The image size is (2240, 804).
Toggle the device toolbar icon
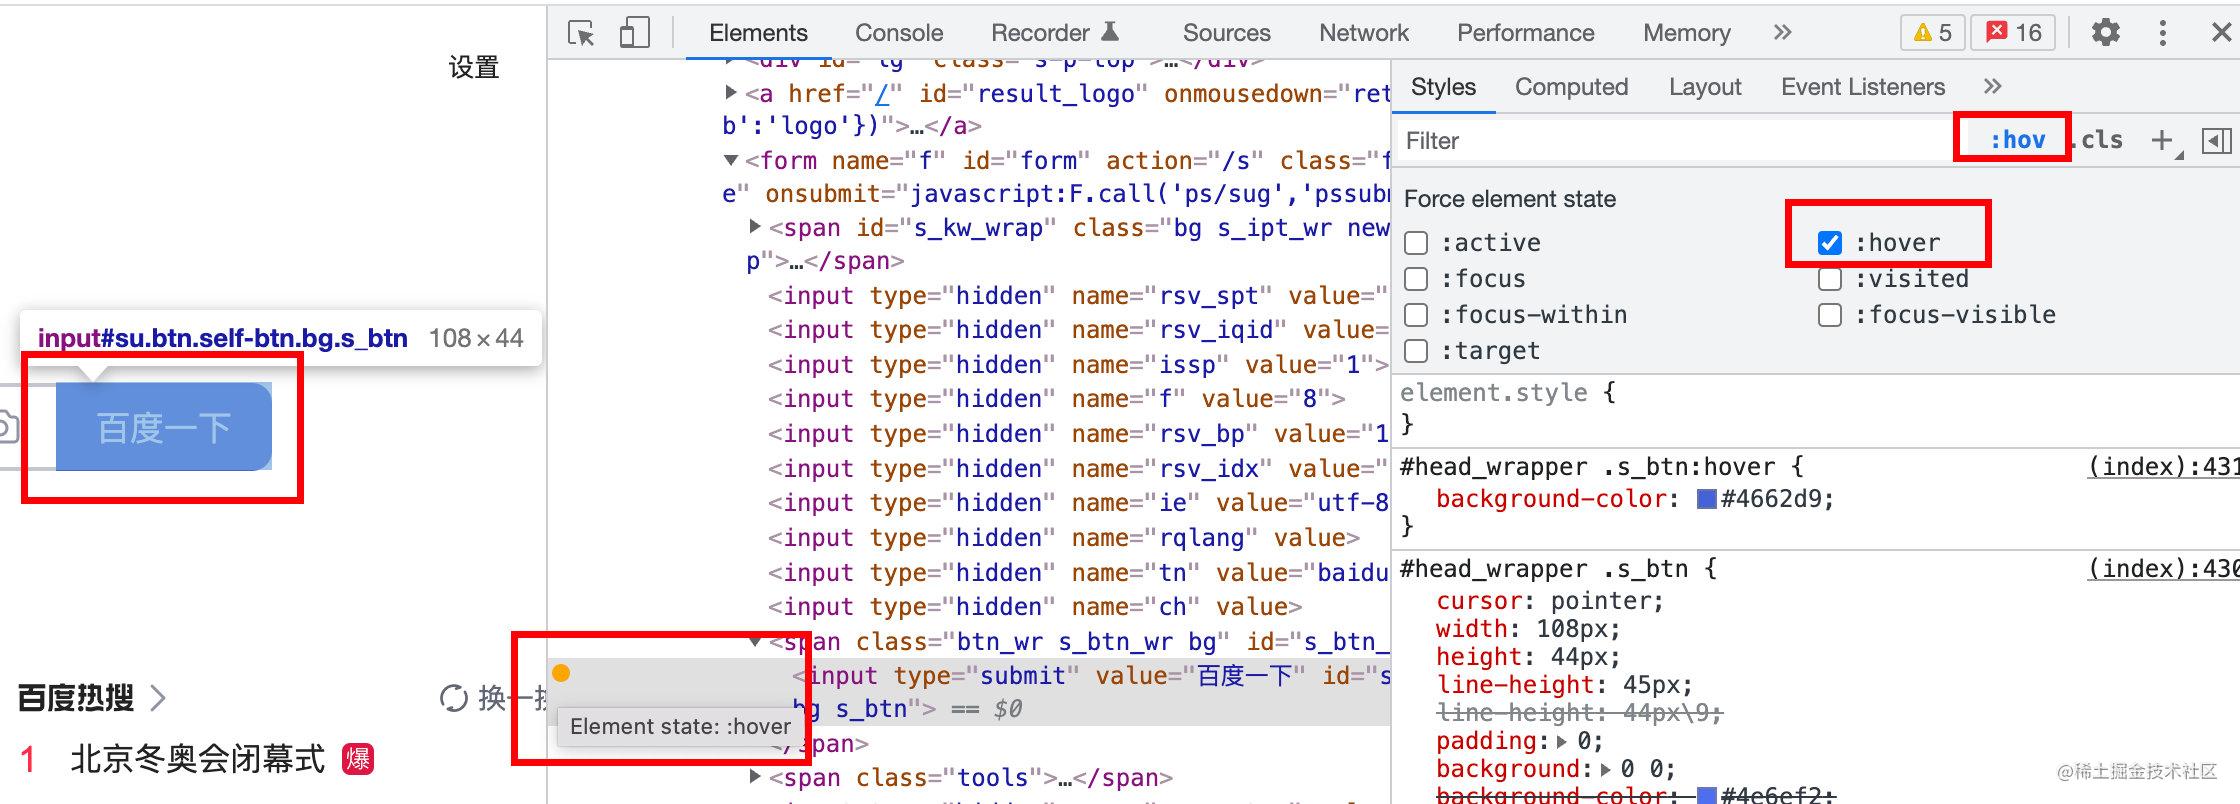634,33
